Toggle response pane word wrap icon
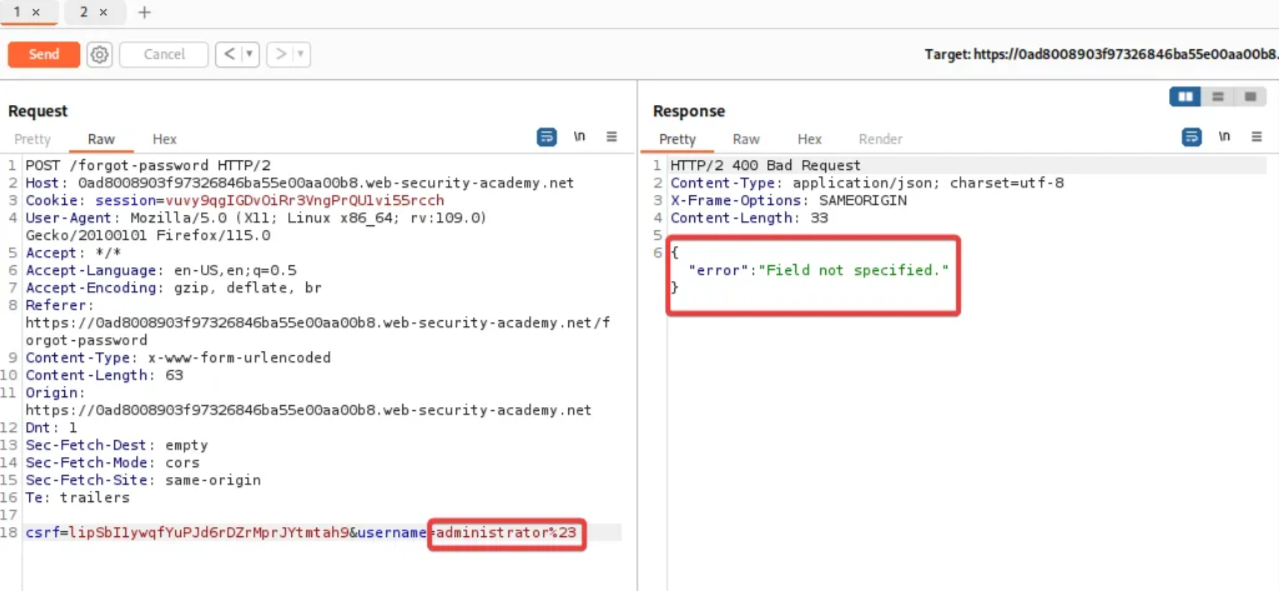 [1191, 137]
